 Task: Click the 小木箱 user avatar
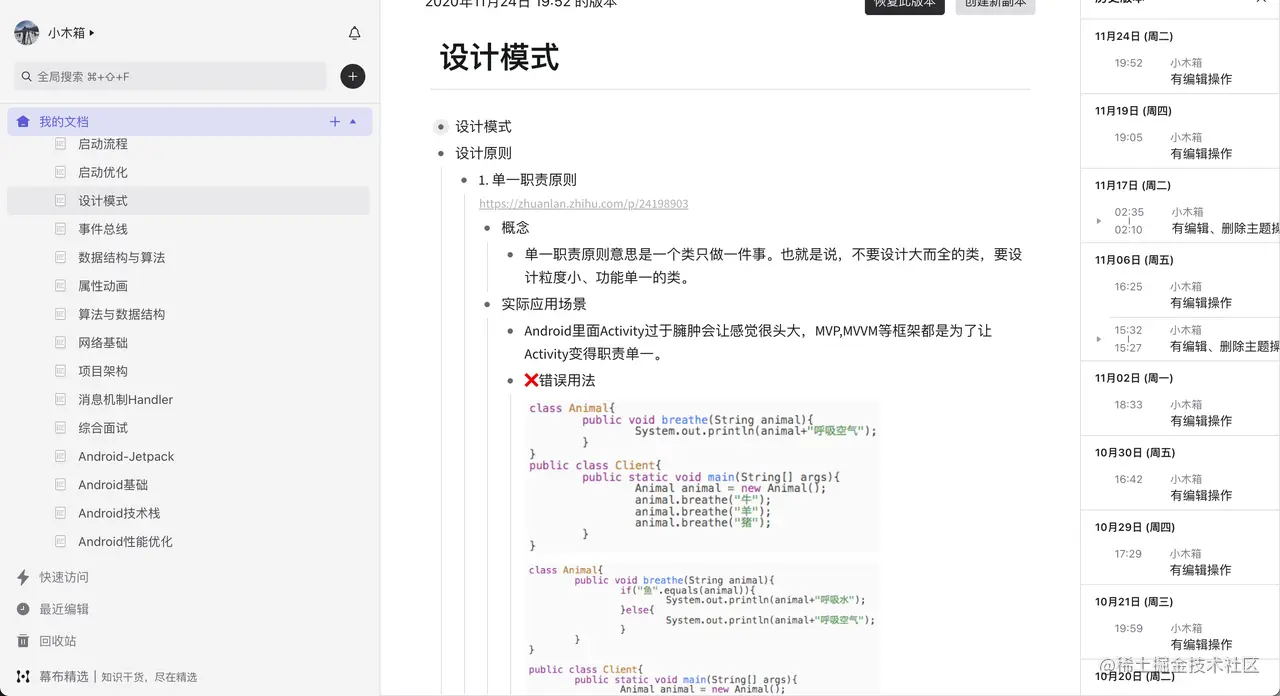pos(26,33)
